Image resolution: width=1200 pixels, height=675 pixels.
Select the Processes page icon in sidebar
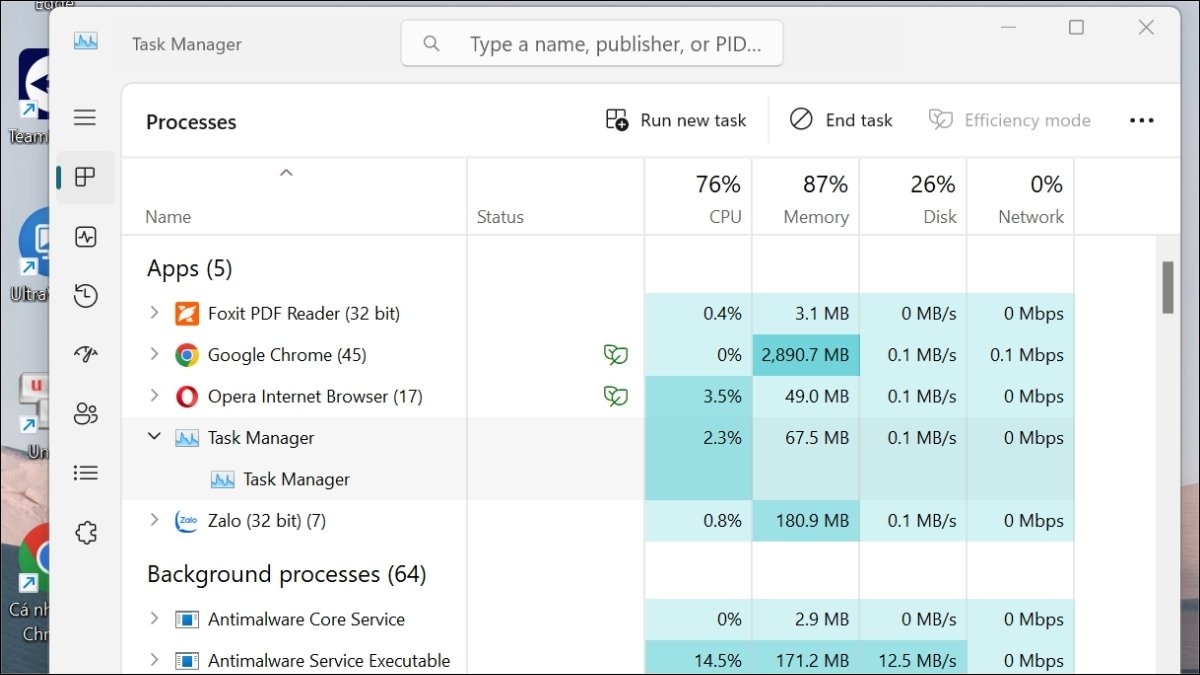(x=85, y=177)
